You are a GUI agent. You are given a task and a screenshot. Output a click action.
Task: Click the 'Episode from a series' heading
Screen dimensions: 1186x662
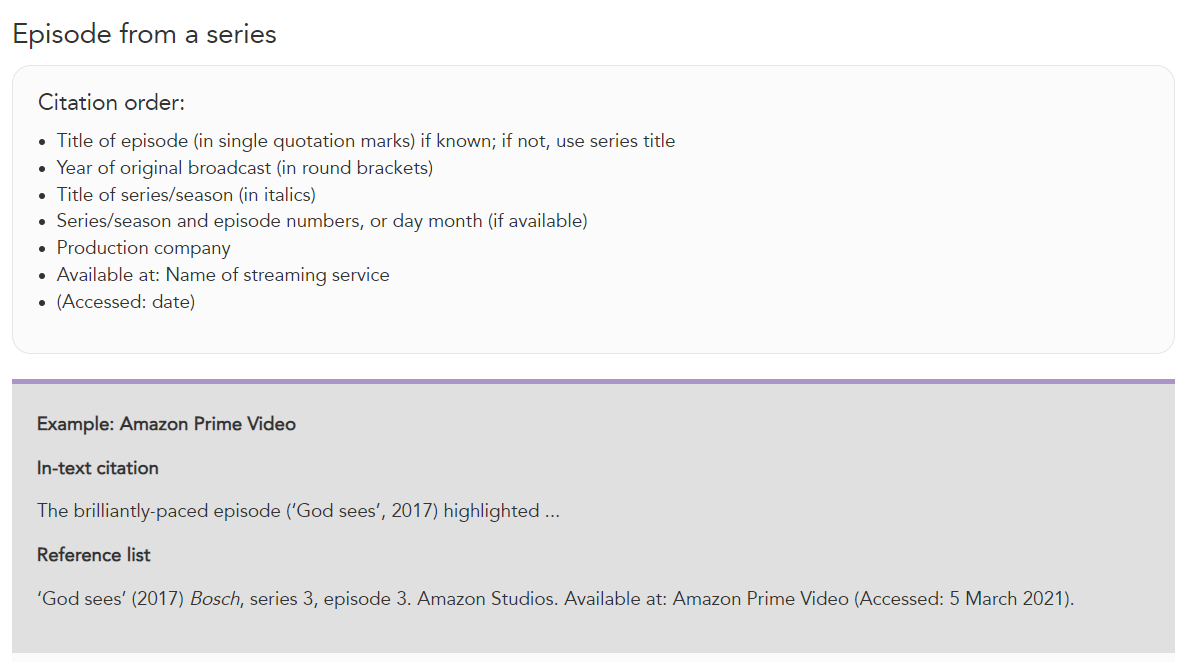pyautogui.click(x=144, y=34)
